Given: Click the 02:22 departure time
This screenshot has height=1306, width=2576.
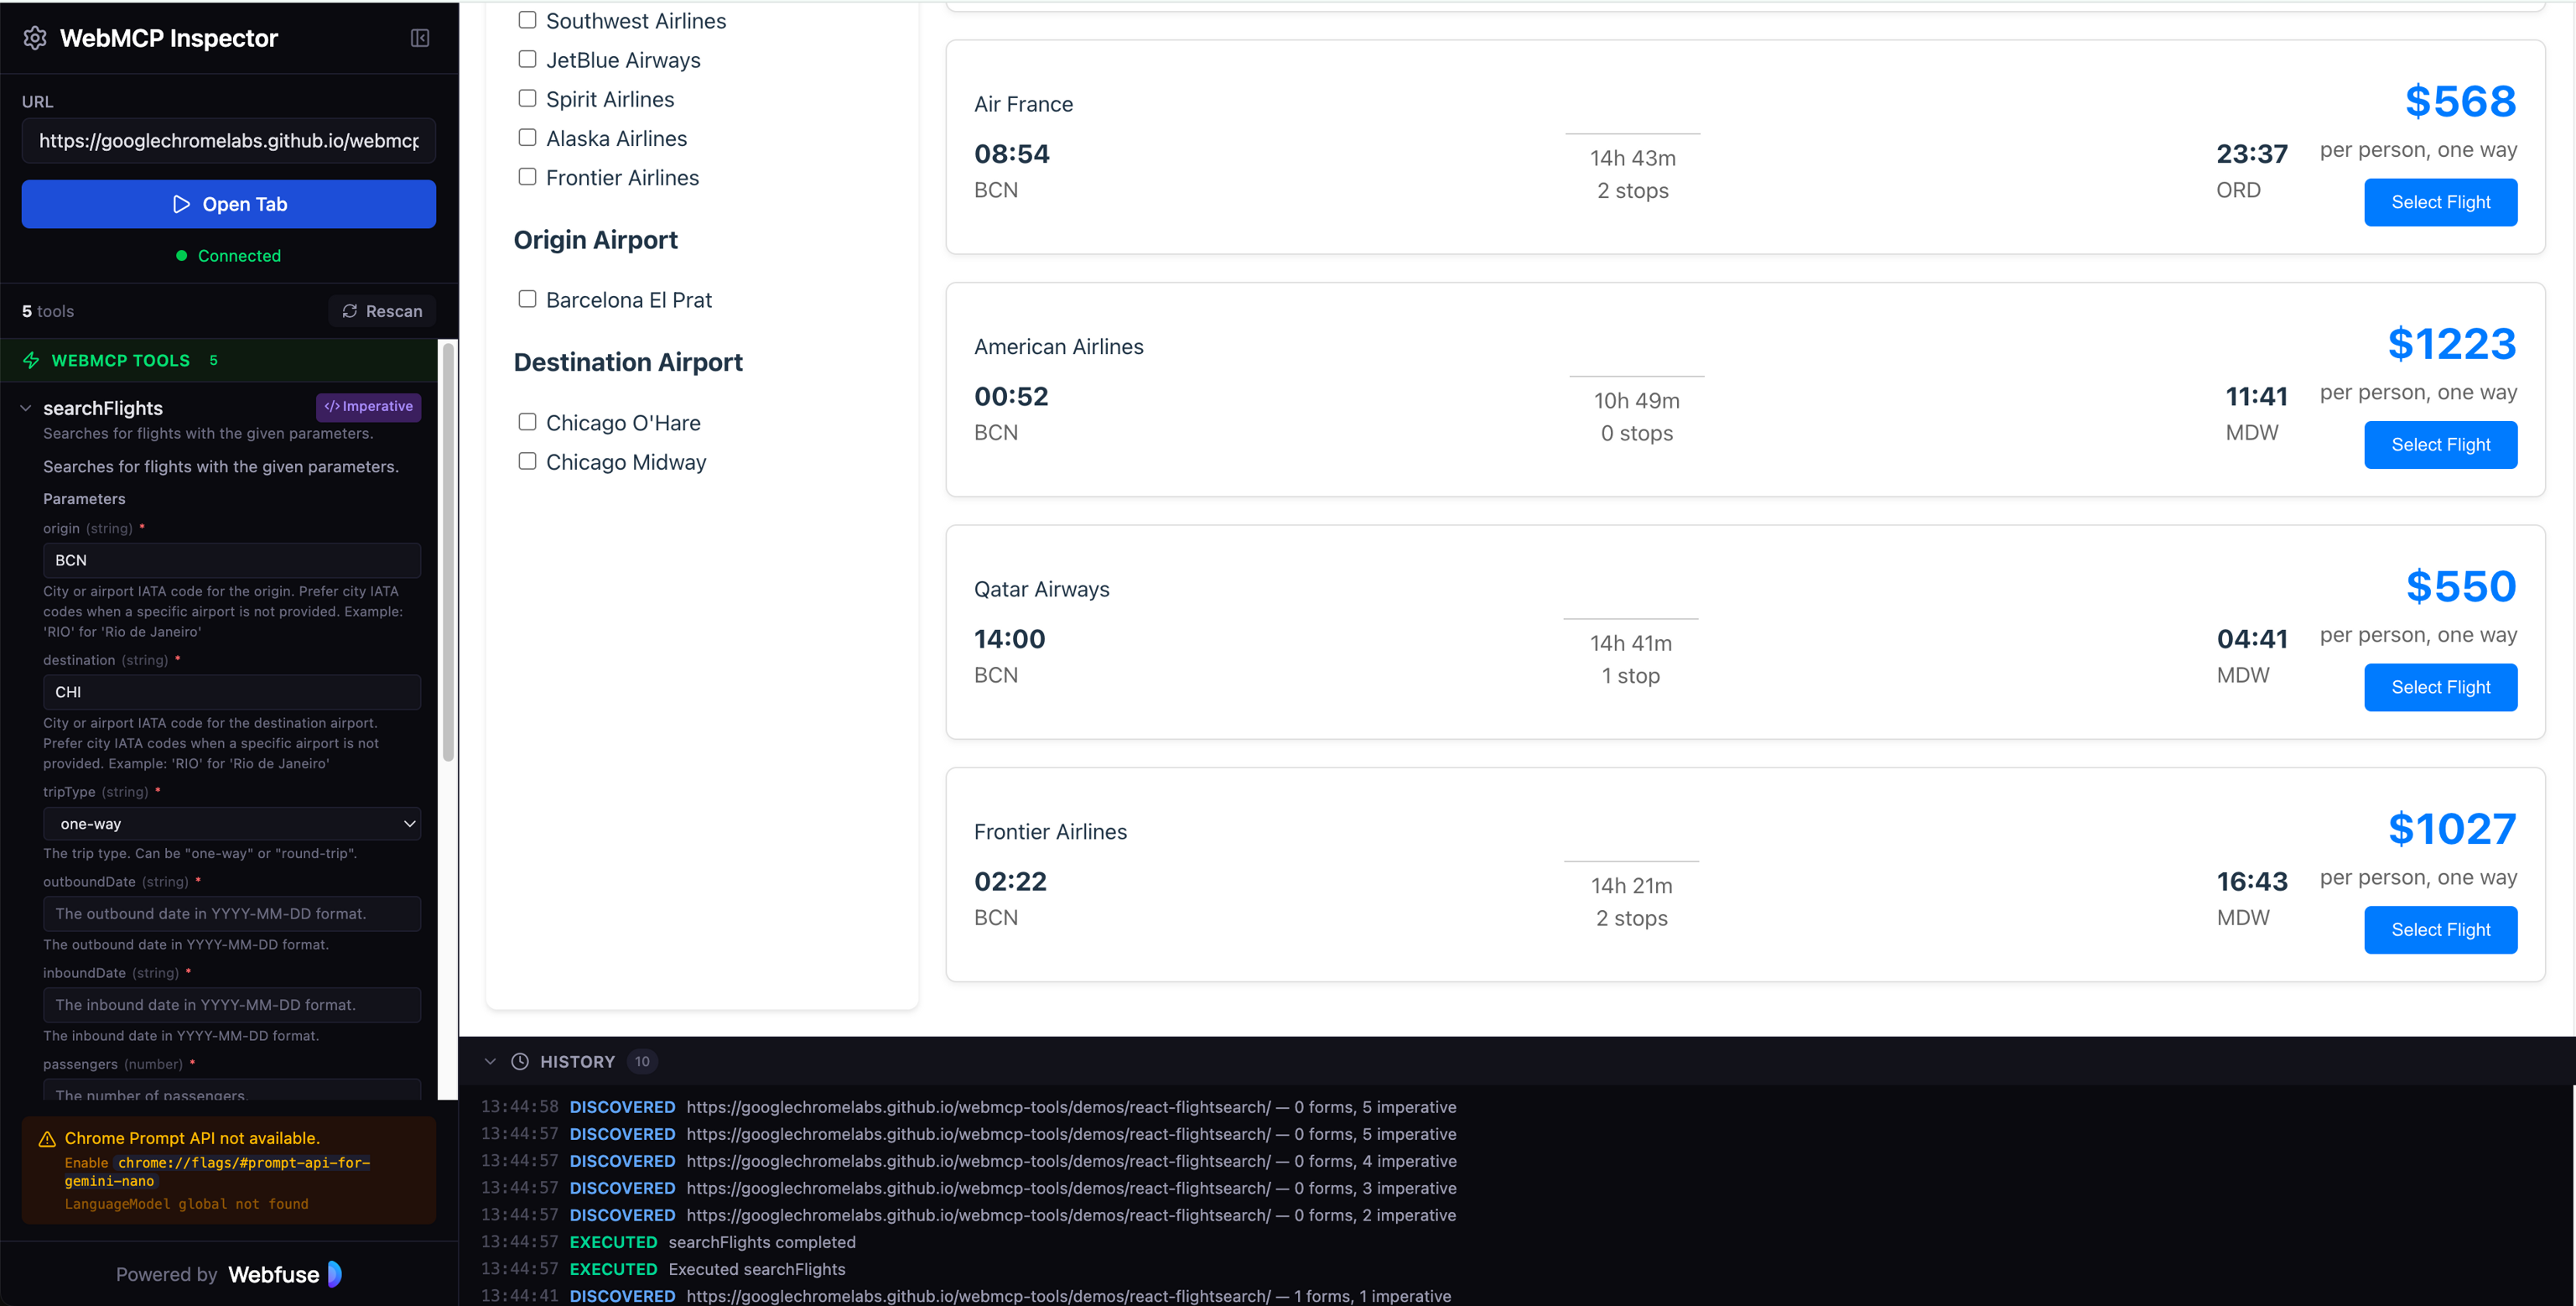Looking at the screenshot, I should (1010, 882).
